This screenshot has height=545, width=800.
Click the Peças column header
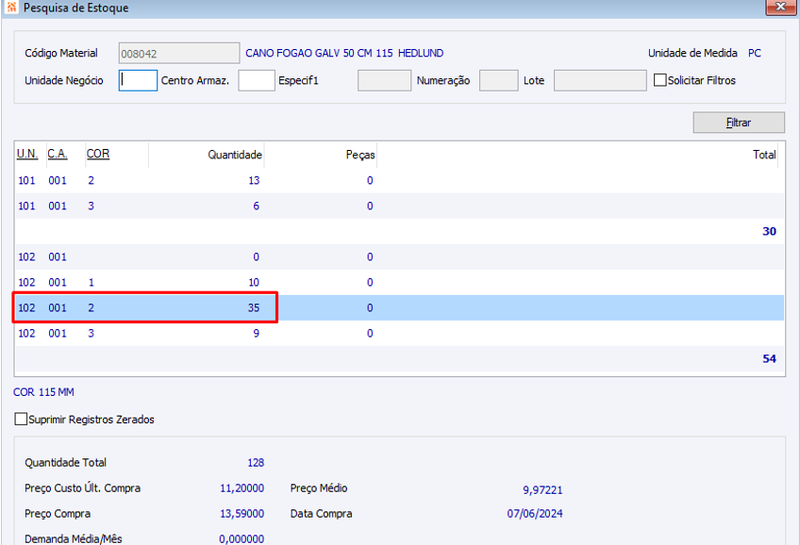360,155
